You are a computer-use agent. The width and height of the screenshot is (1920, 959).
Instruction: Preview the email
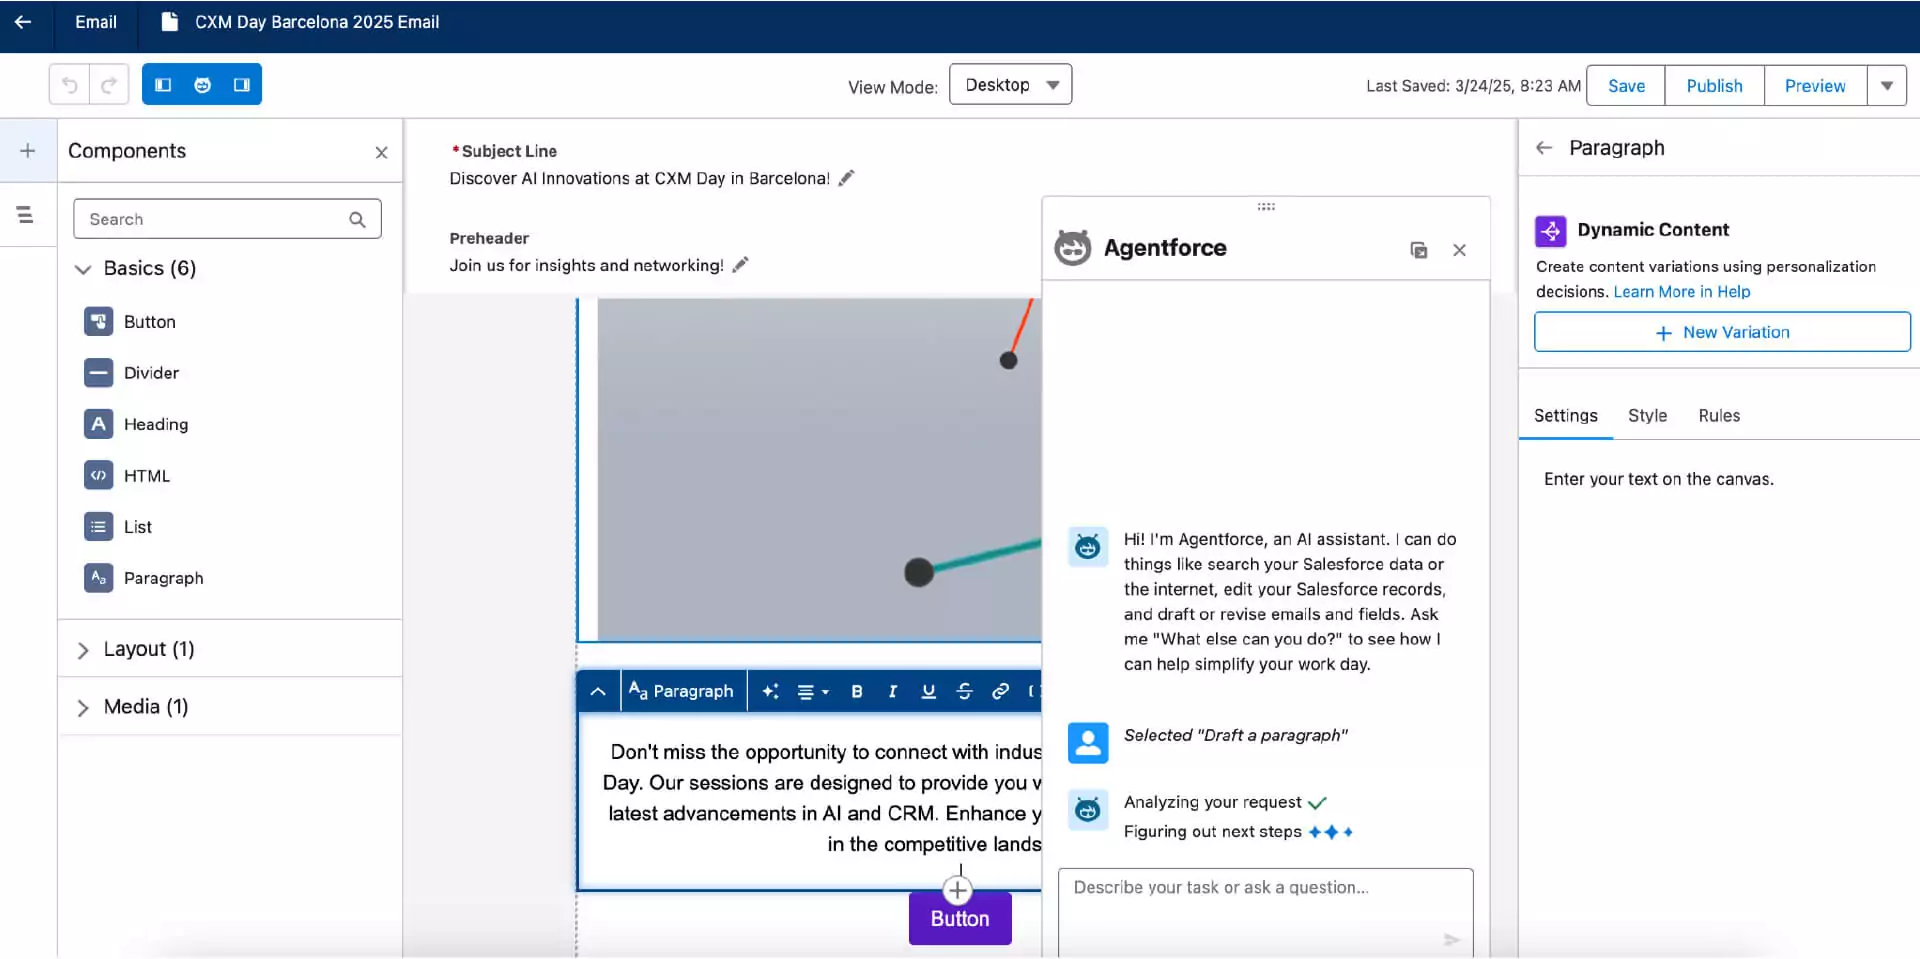pyautogui.click(x=1815, y=86)
